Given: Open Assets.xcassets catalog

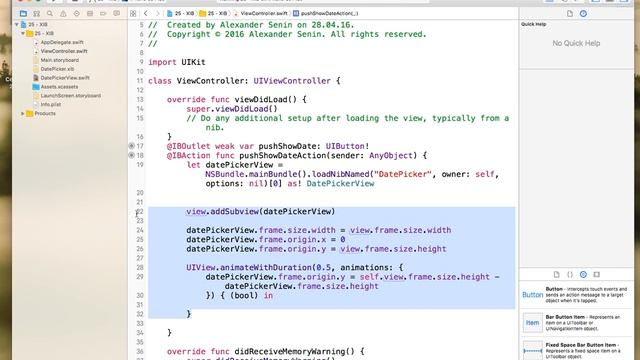Looking at the screenshot, I should [x=59, y=87].
